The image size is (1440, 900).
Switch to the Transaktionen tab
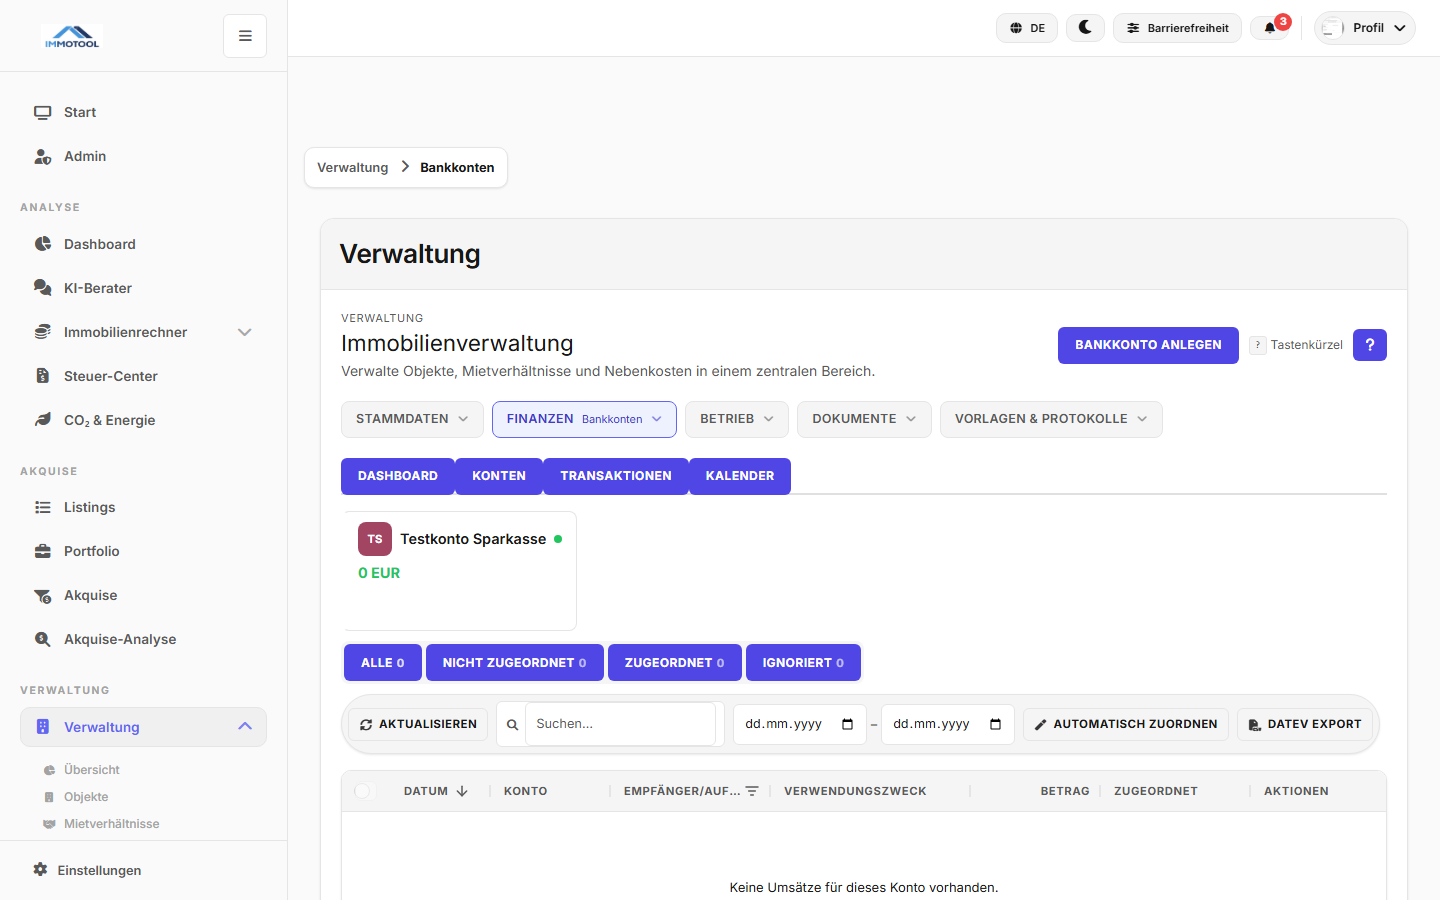(x=615, y=476)
